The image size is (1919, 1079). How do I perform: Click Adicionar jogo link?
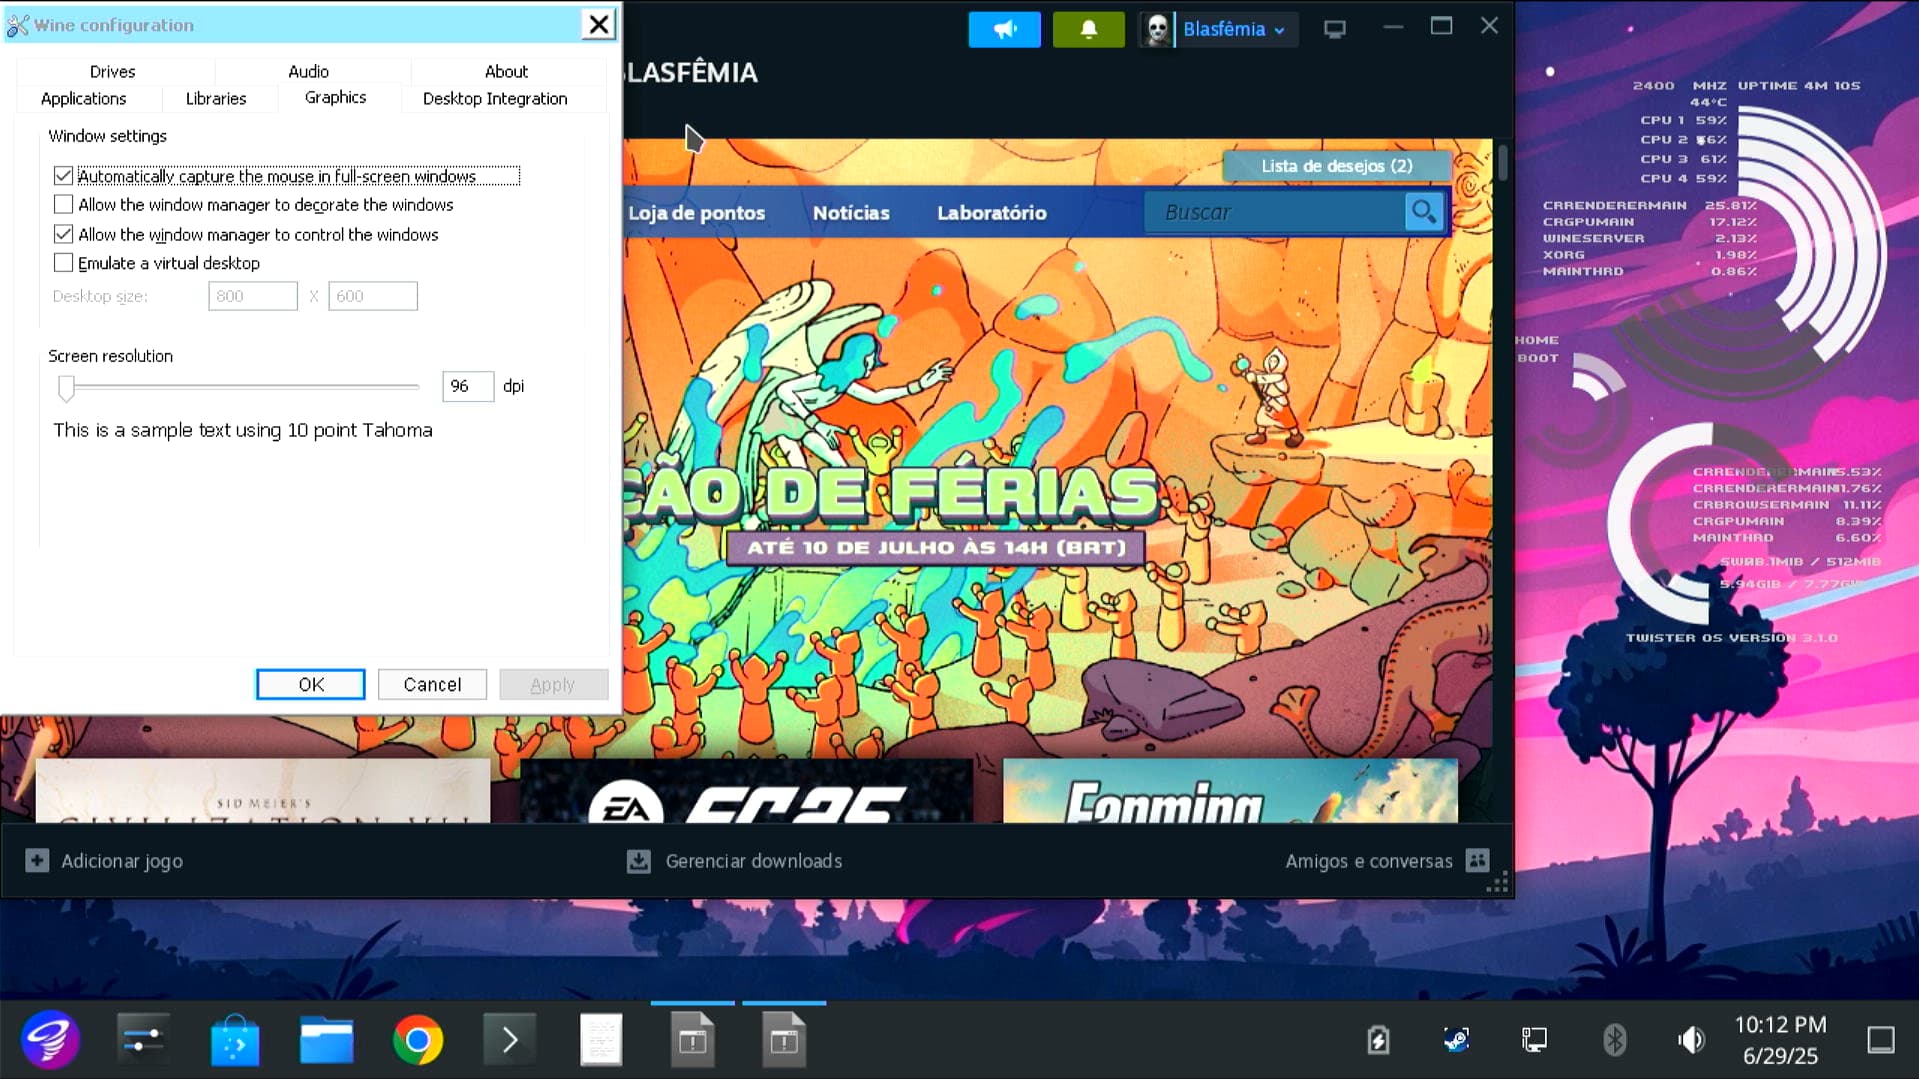click(122, 861)
